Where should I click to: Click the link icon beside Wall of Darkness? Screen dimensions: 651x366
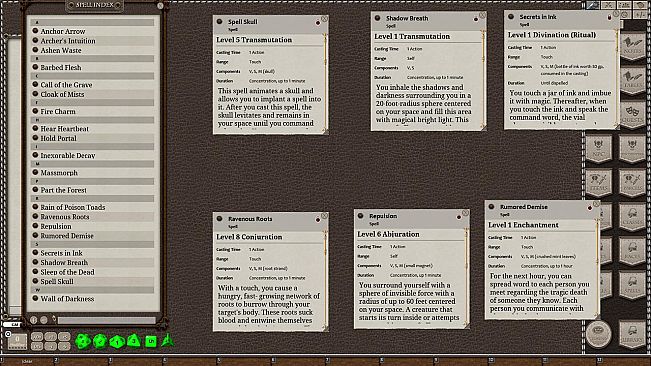[x=35, y=298]
